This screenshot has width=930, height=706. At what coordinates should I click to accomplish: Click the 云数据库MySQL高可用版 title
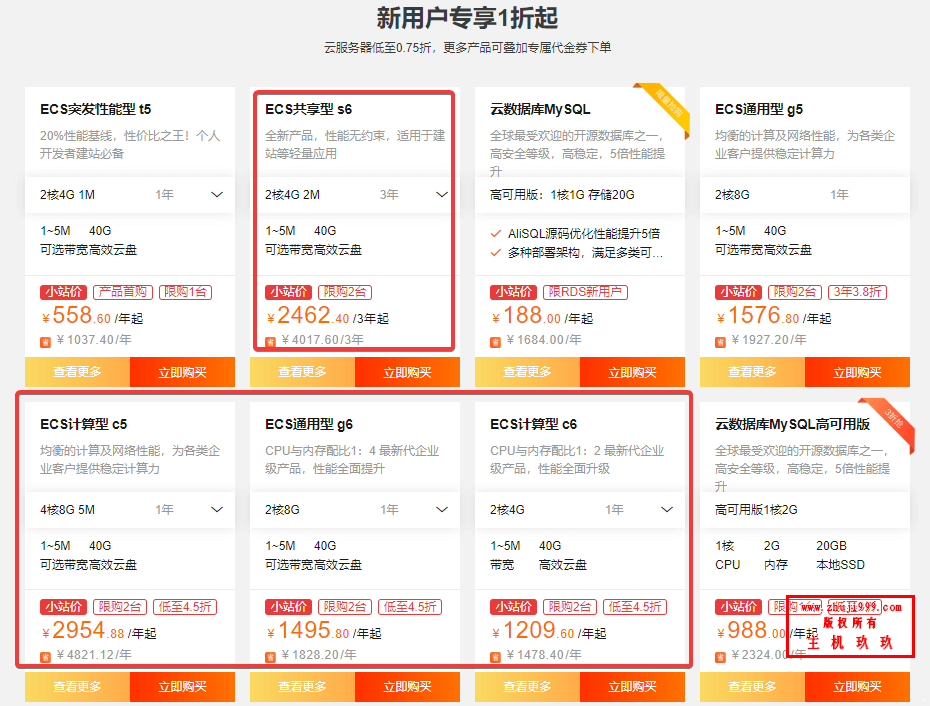(x=792, y=424)
